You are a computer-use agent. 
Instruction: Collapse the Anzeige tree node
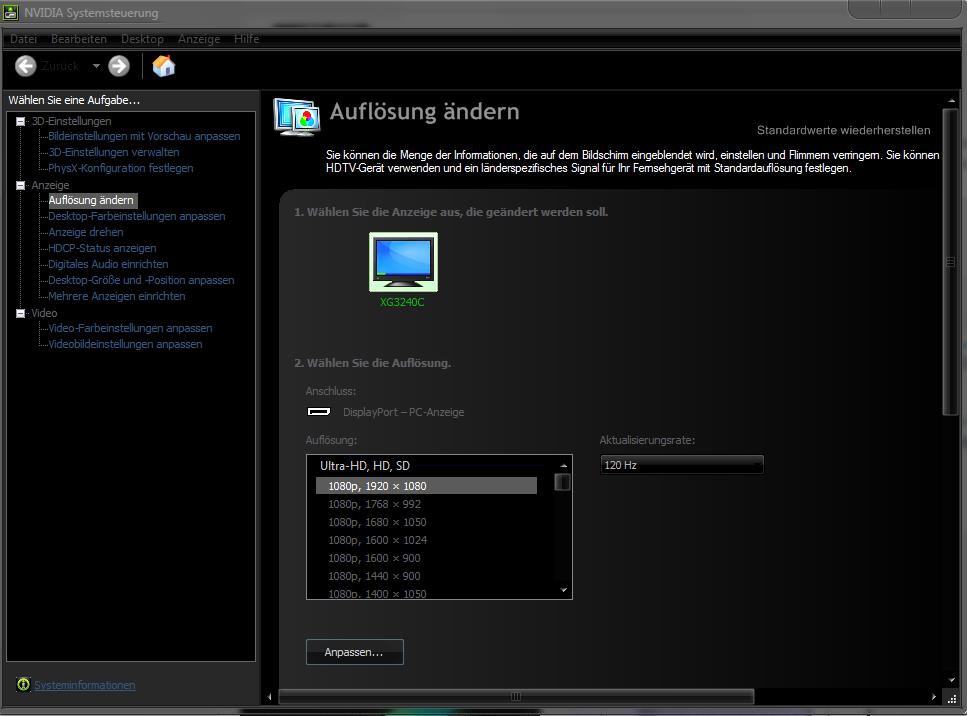click(20, 185)
